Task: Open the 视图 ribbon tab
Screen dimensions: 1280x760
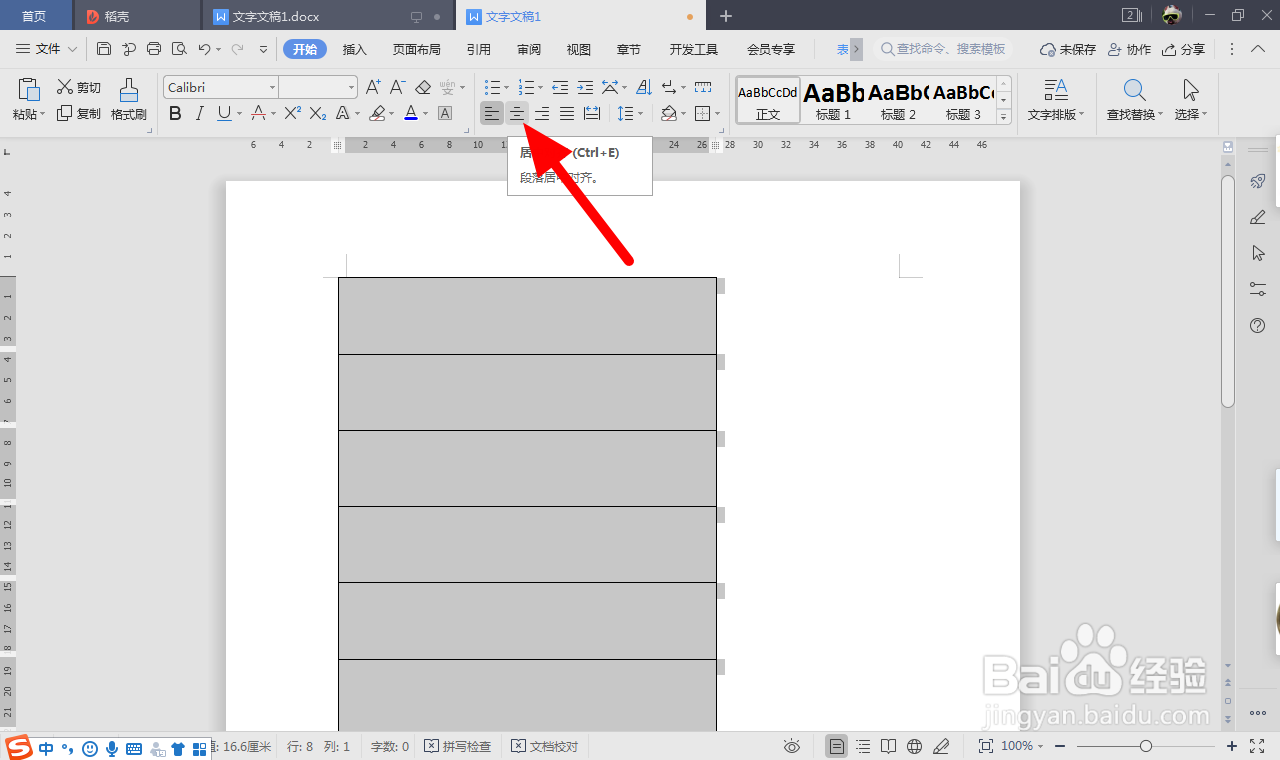Action: [578, 49]
